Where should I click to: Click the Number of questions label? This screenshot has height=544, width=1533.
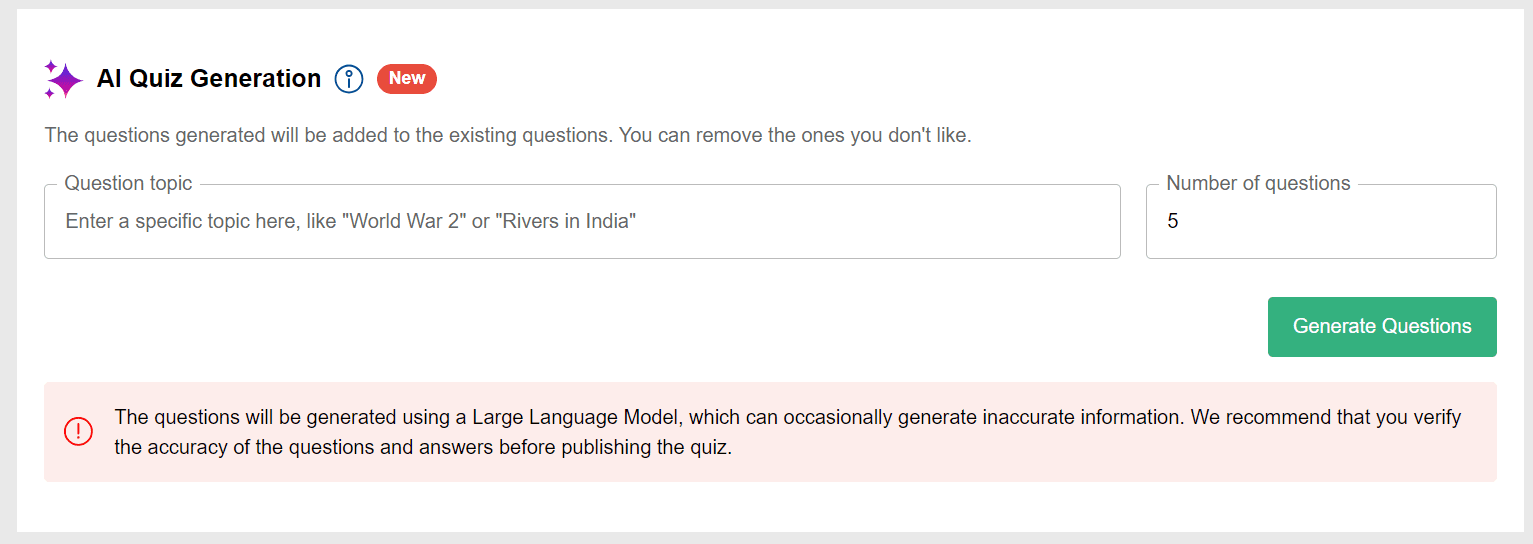[x=1258, y=184]
